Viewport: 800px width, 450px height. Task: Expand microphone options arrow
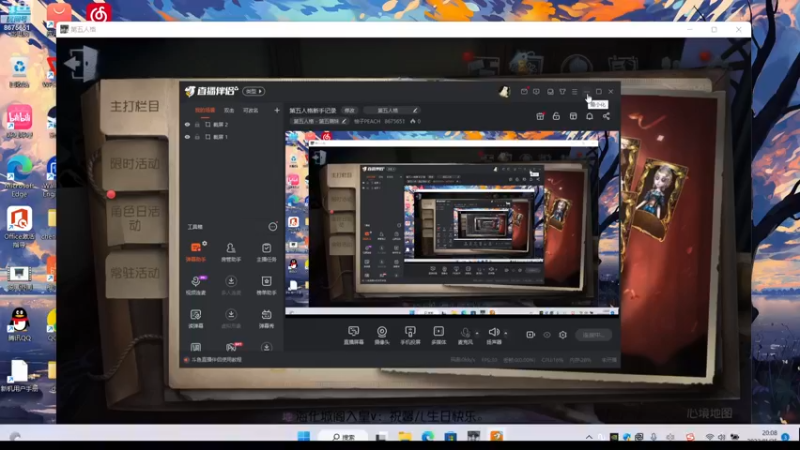(x=477, y=333)
